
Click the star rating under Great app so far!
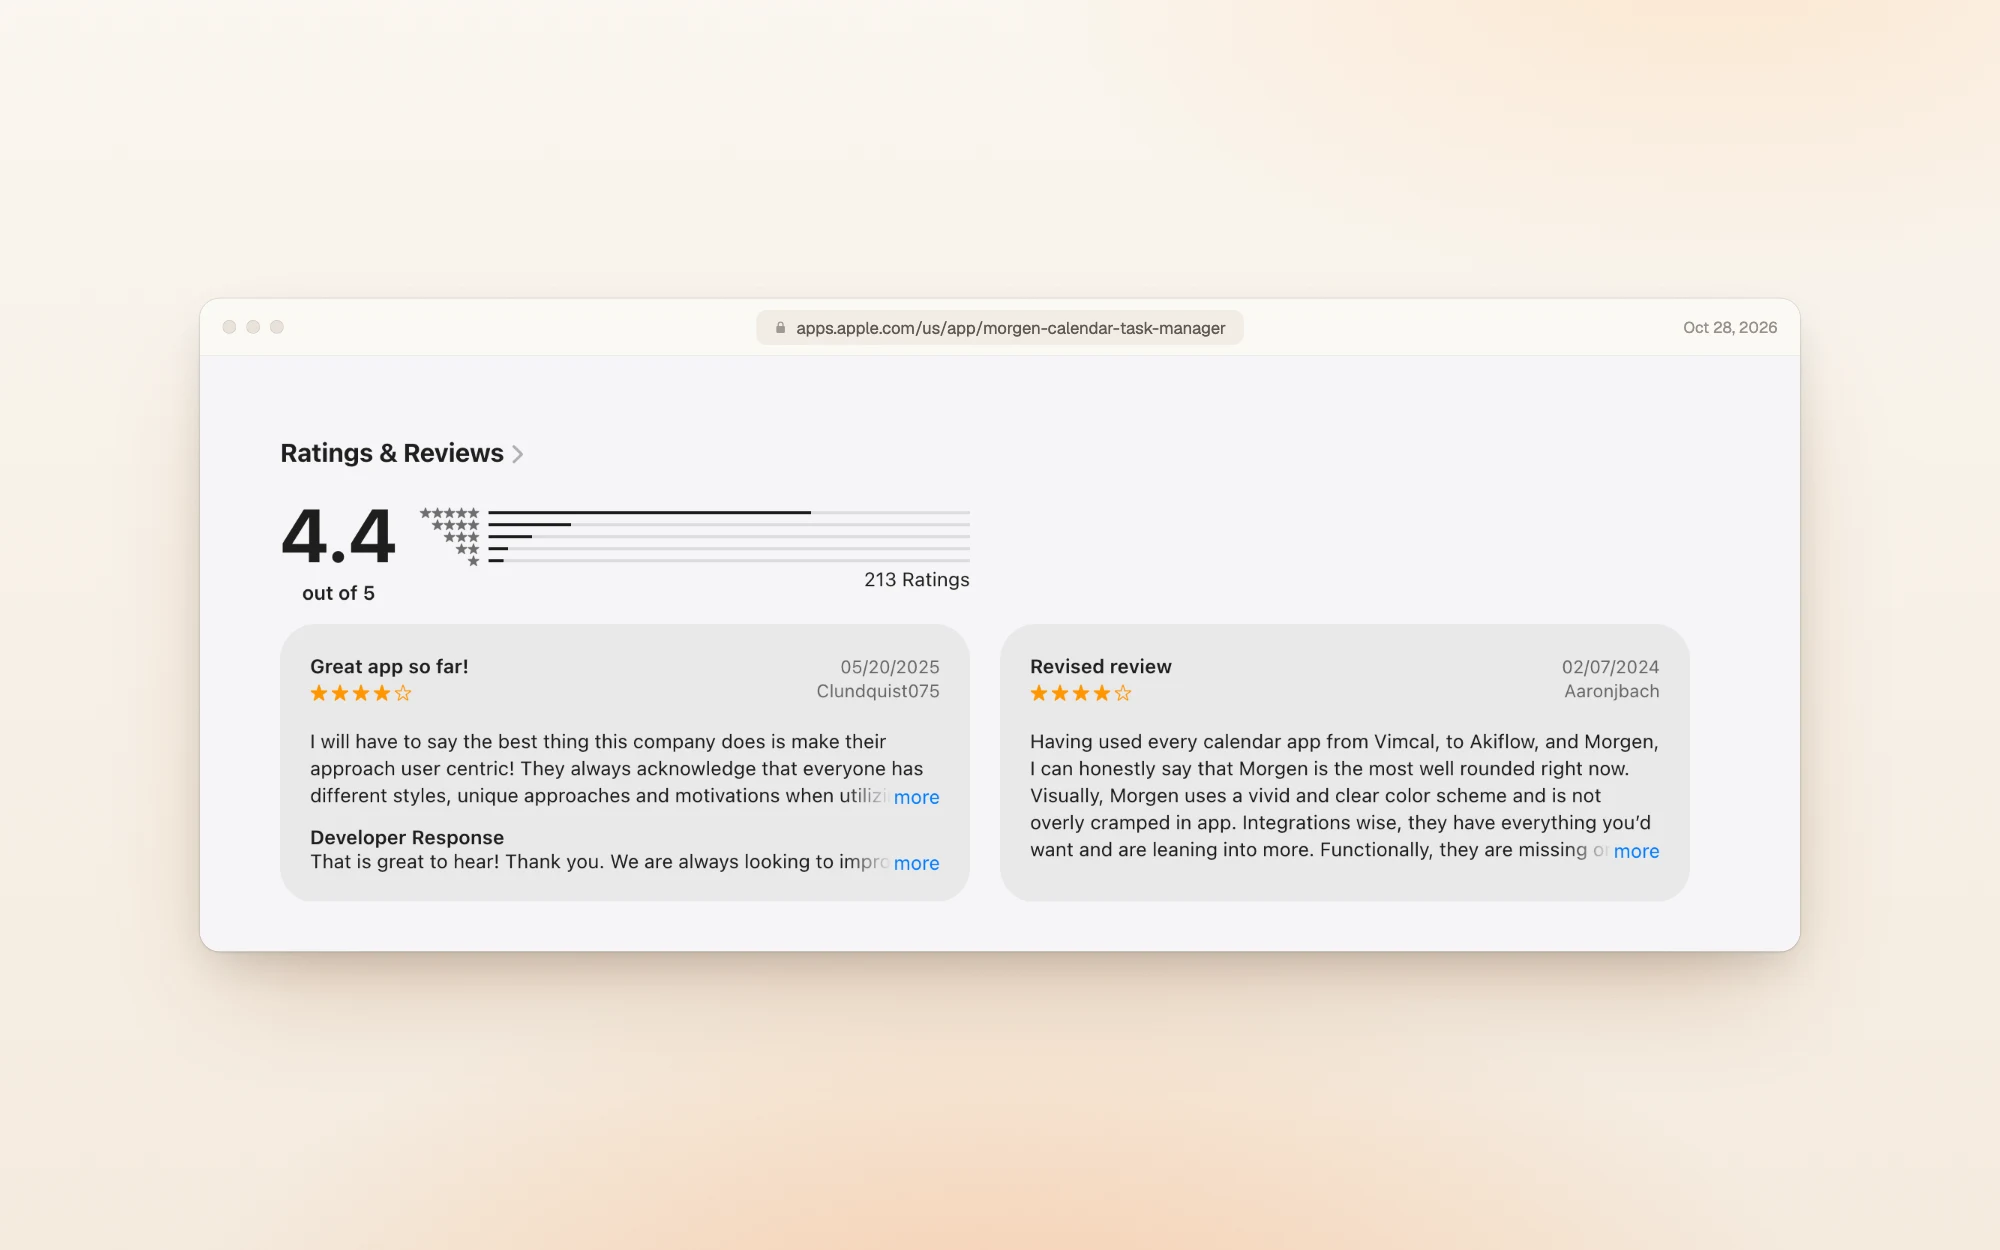coord(361,693)
